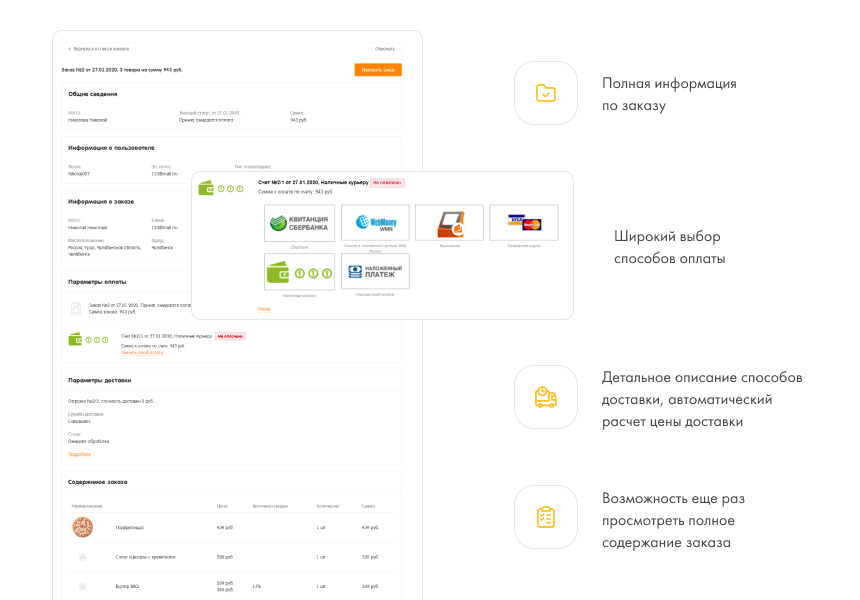
Task: Click the Назад link in the payment window
Action: pyautogui.click(x=265, y=308)
